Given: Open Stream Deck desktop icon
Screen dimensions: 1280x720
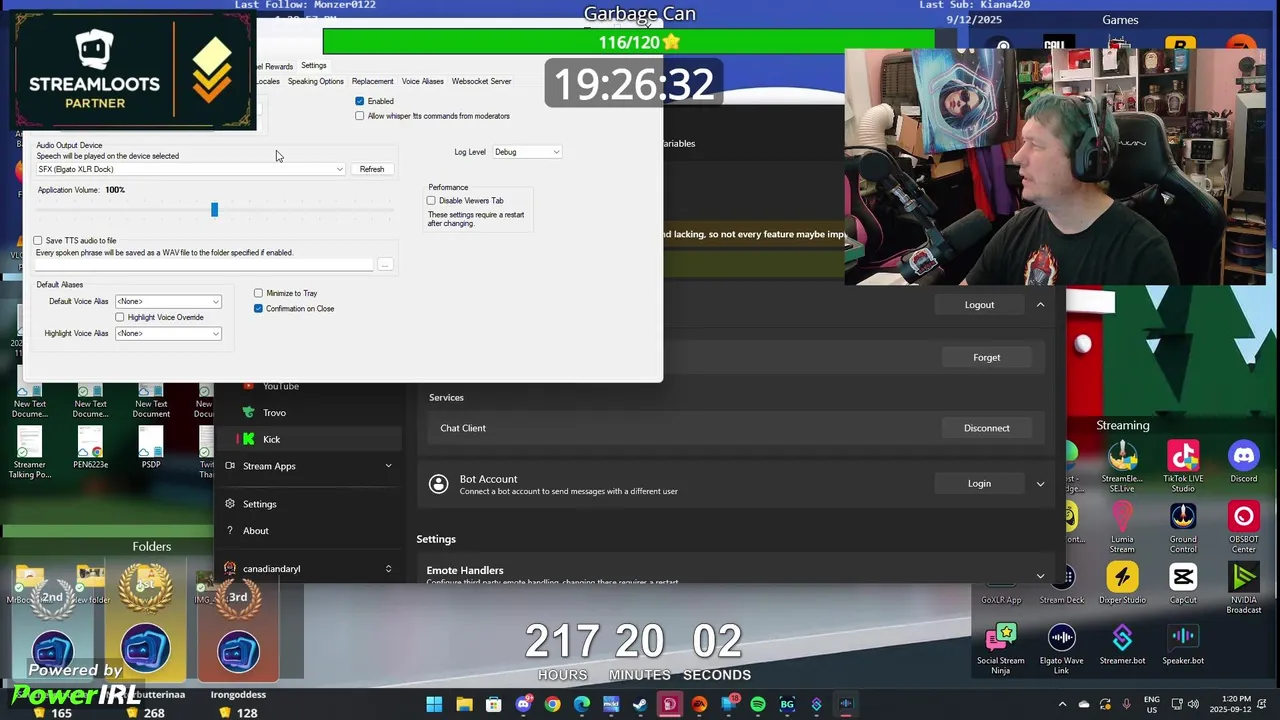Looking at the screenshot, I should click(x=1062, y=584).
